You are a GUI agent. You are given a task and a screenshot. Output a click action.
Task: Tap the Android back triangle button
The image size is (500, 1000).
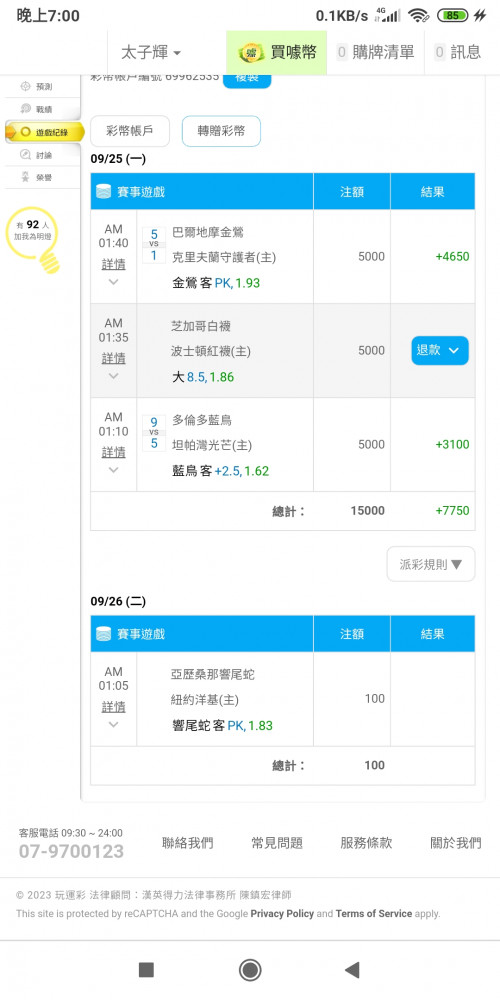[x=351, y=970]
